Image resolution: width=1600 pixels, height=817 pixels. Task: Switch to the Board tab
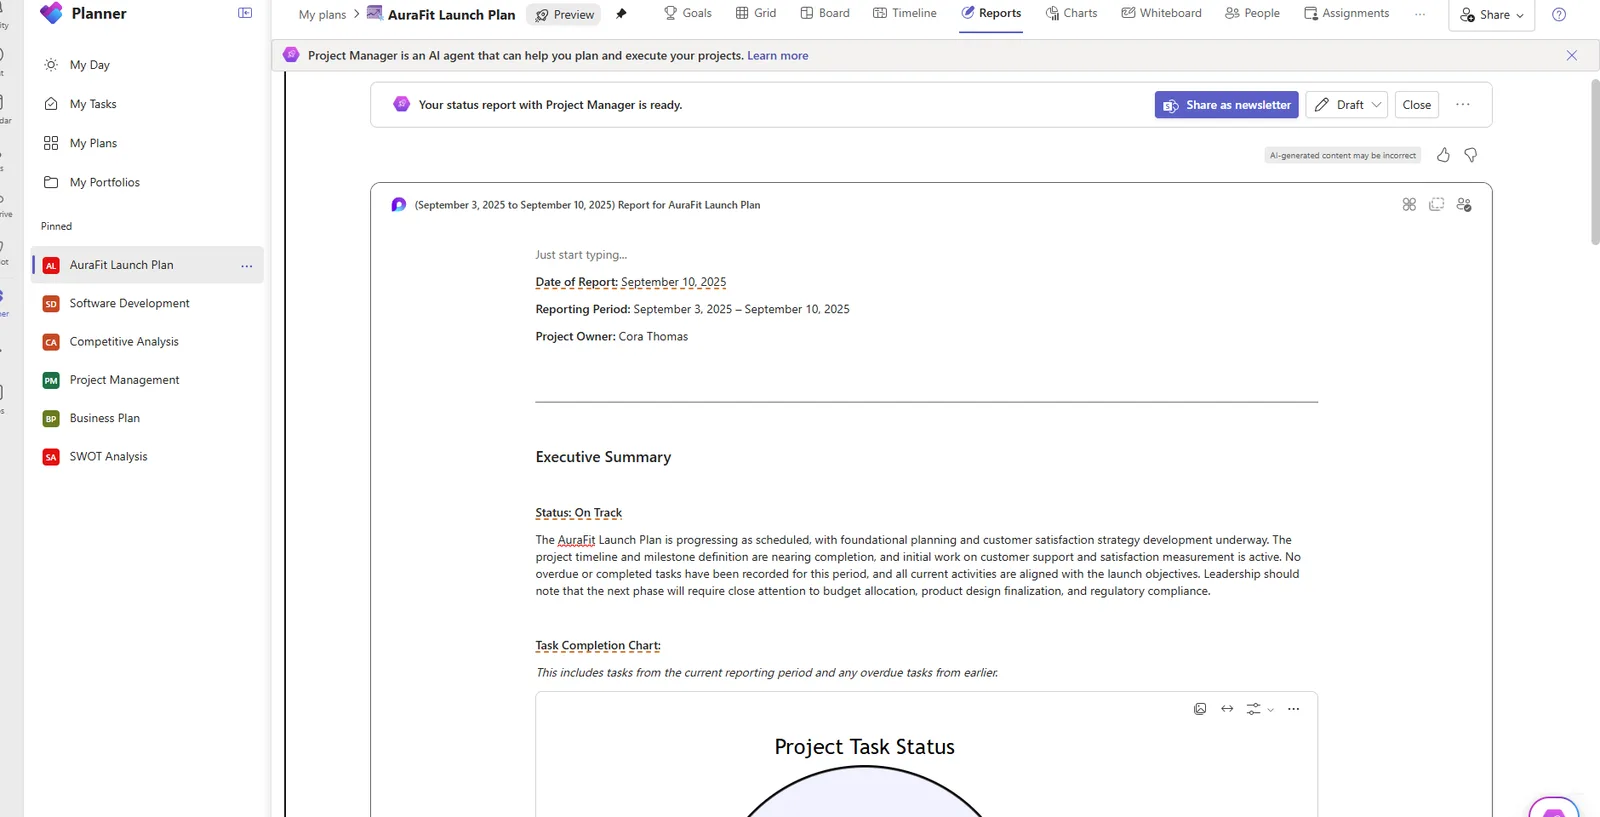pos(825,13)
